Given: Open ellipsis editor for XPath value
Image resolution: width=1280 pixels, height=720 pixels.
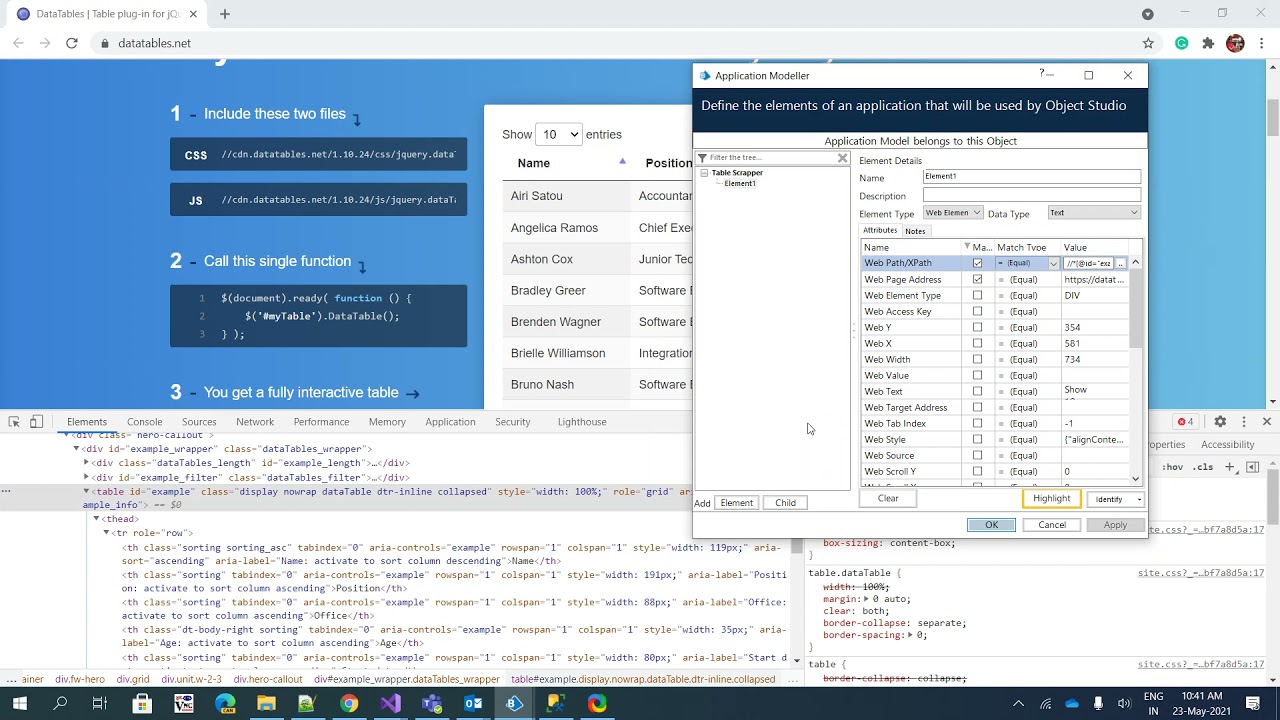Looking at the screenshot, I should point(1120,263).
